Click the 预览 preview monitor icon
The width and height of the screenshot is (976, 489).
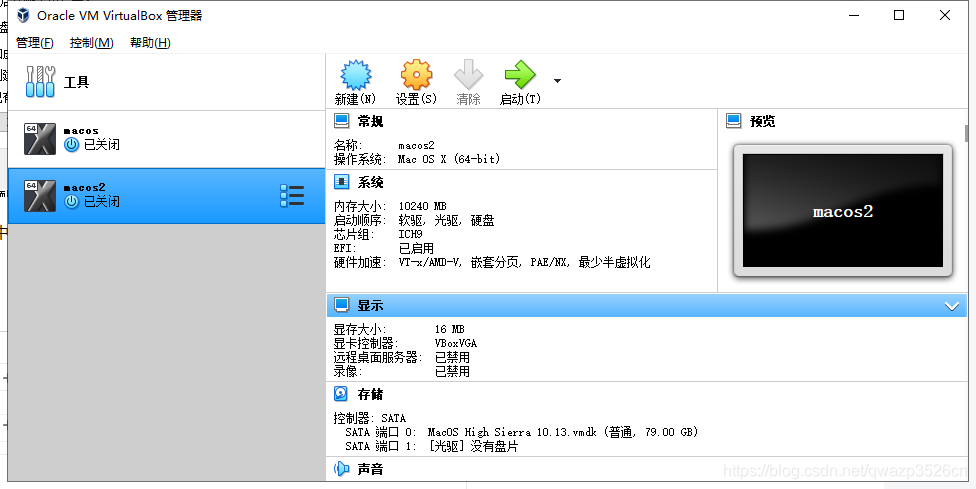(x=734, y=121)
